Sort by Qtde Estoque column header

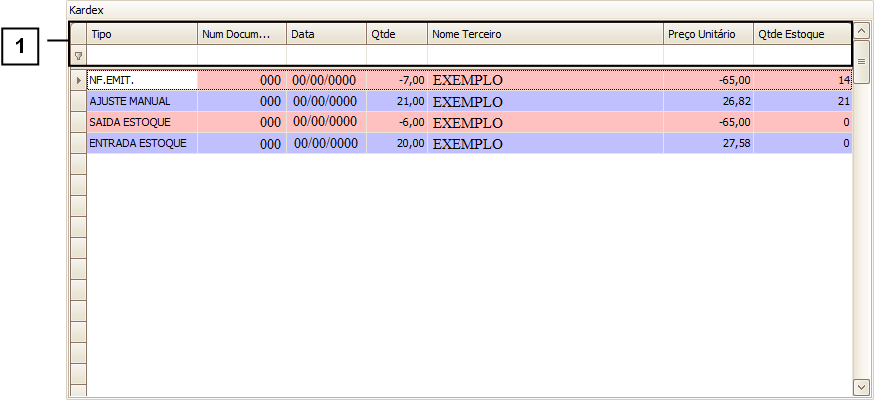click(x=802, y=34)
